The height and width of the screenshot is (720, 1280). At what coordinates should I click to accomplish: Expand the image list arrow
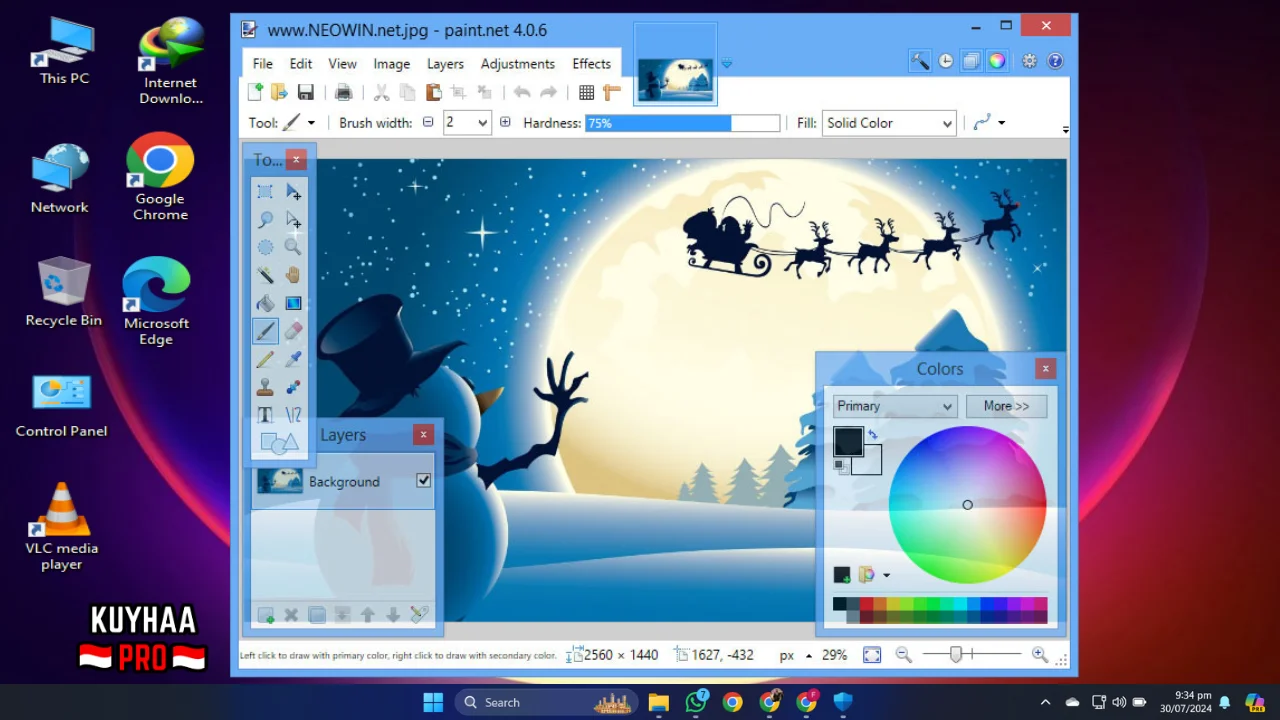pyautogui.click(x=727, y=64)
